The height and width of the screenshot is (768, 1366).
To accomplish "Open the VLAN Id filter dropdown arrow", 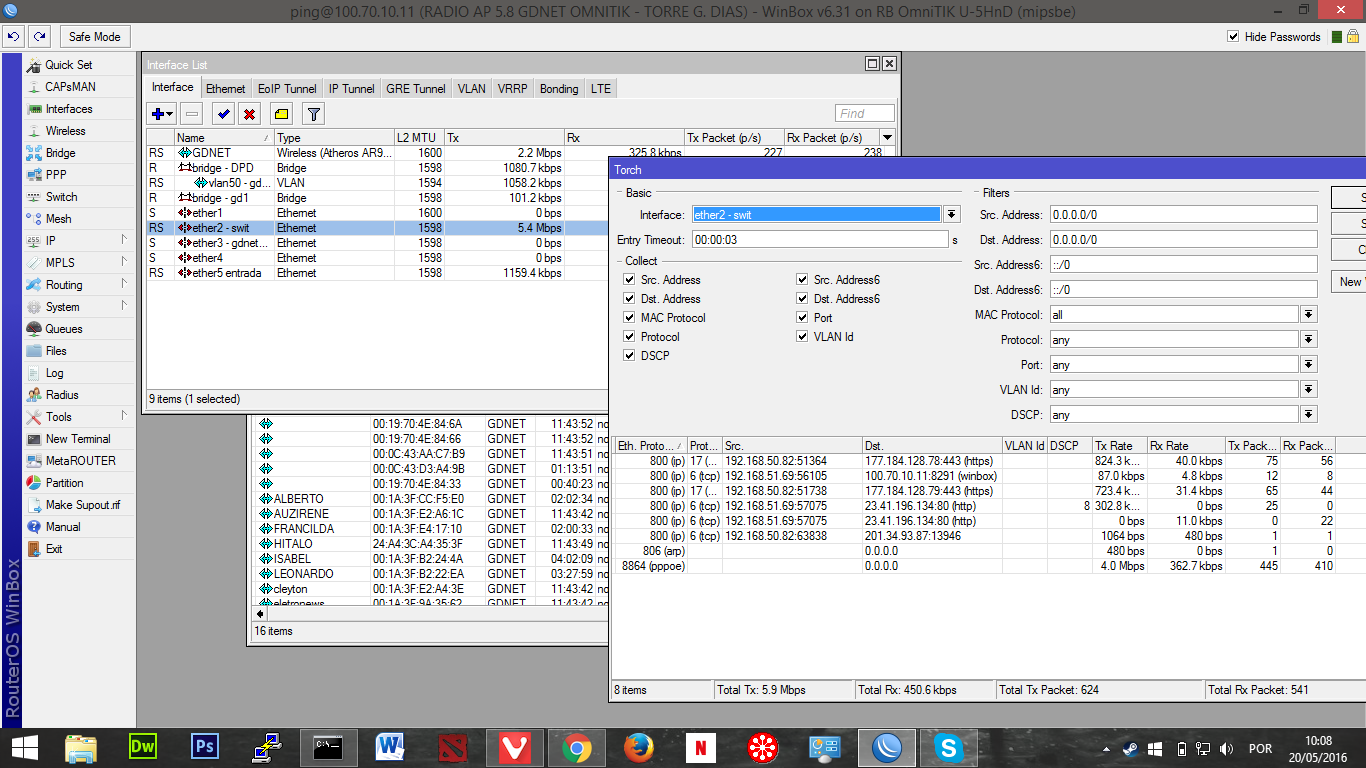I will tap(1309, 390).
